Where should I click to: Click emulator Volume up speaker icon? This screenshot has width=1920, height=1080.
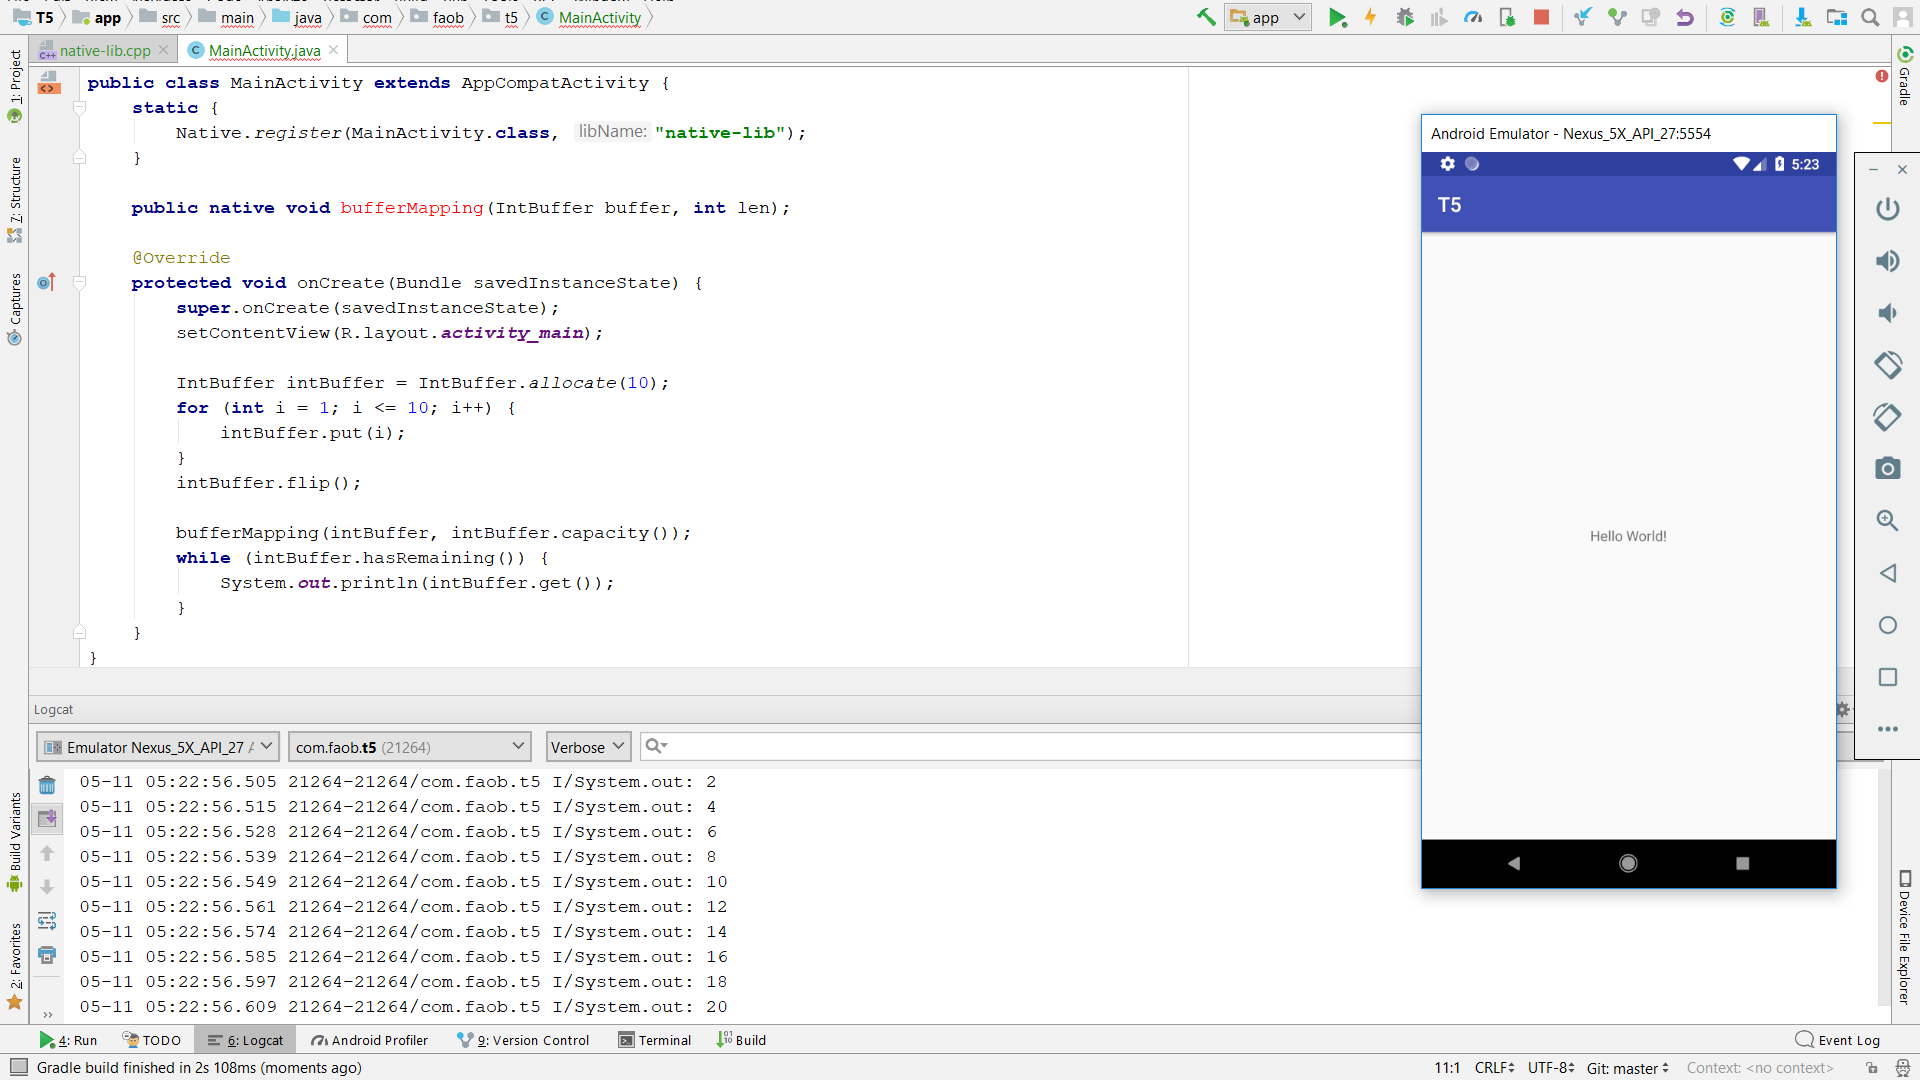pos(1887,261)
